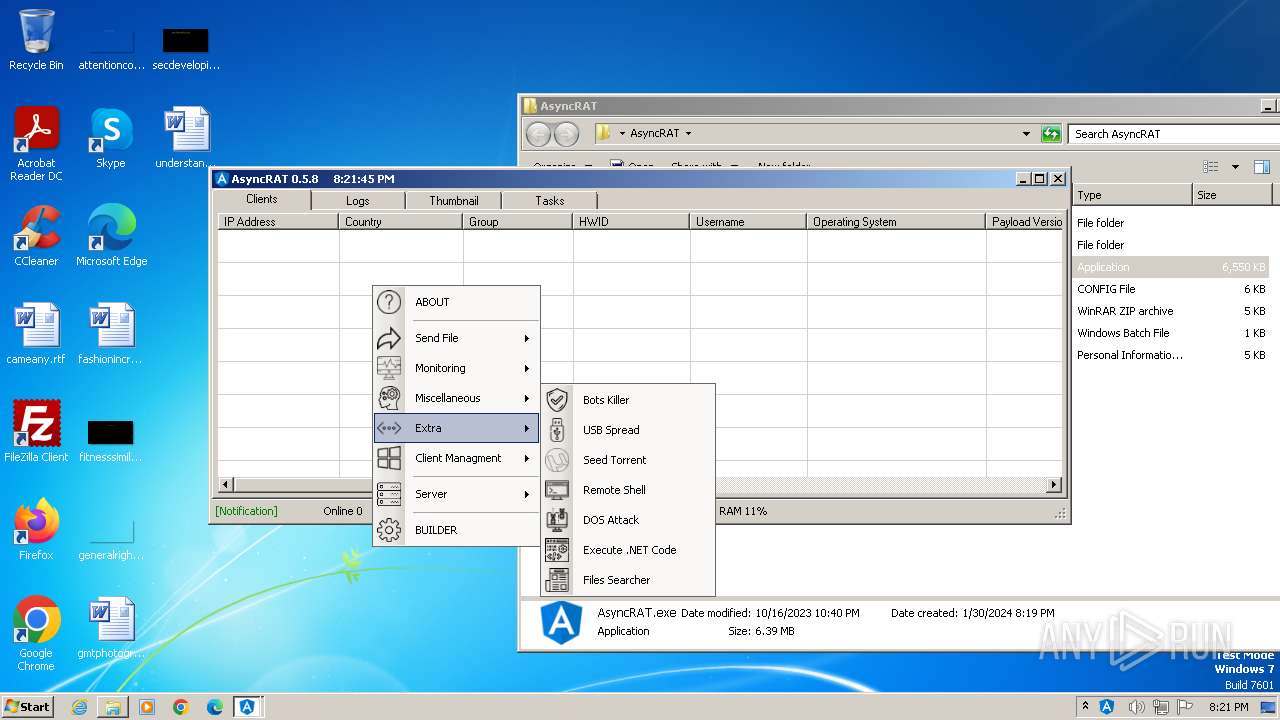Click the BUILDER gear icon
Screen dimensions: 1280x720
point(389,530)
